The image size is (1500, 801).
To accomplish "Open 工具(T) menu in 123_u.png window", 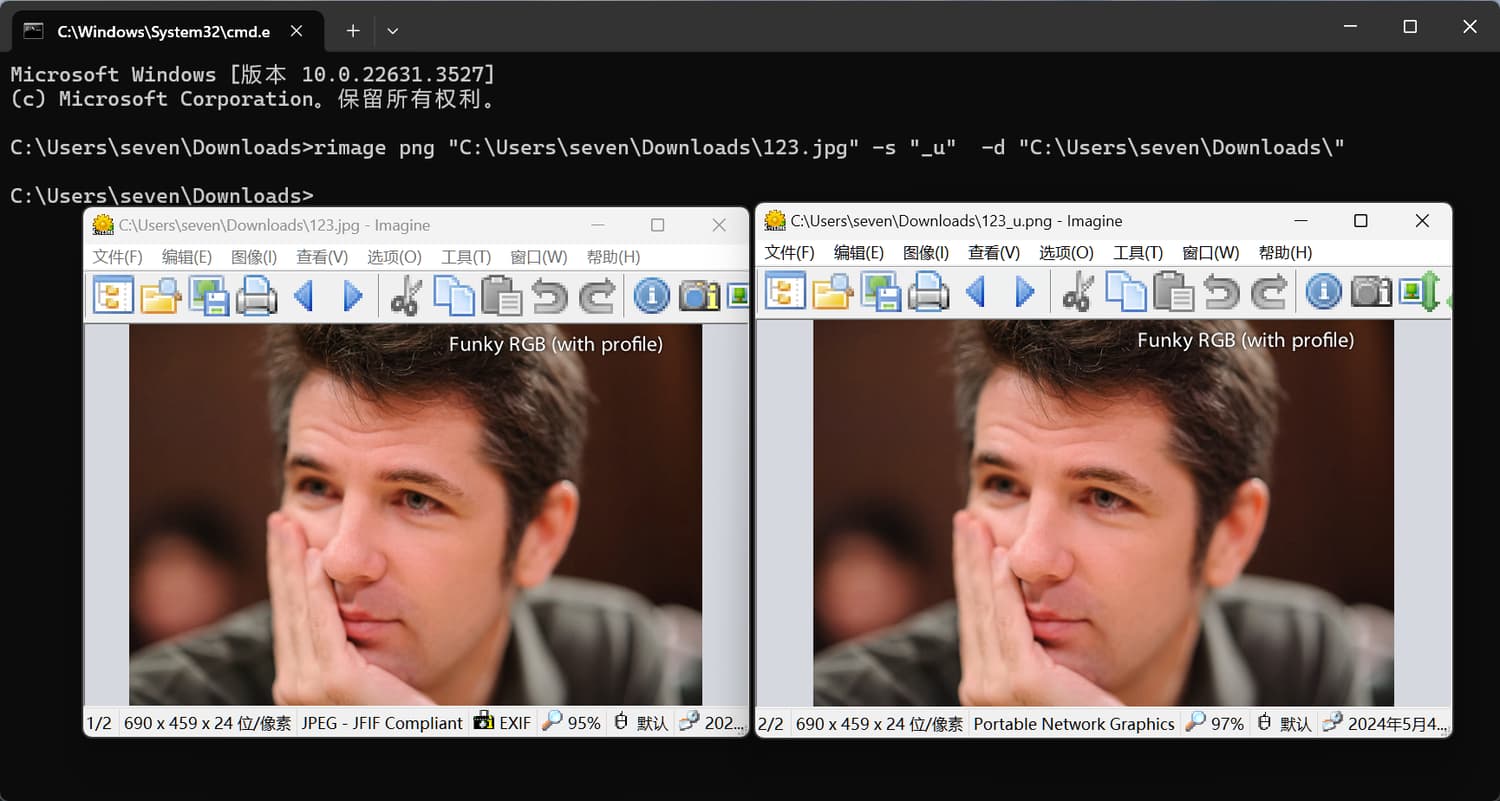I will (x=1138, y=253).
